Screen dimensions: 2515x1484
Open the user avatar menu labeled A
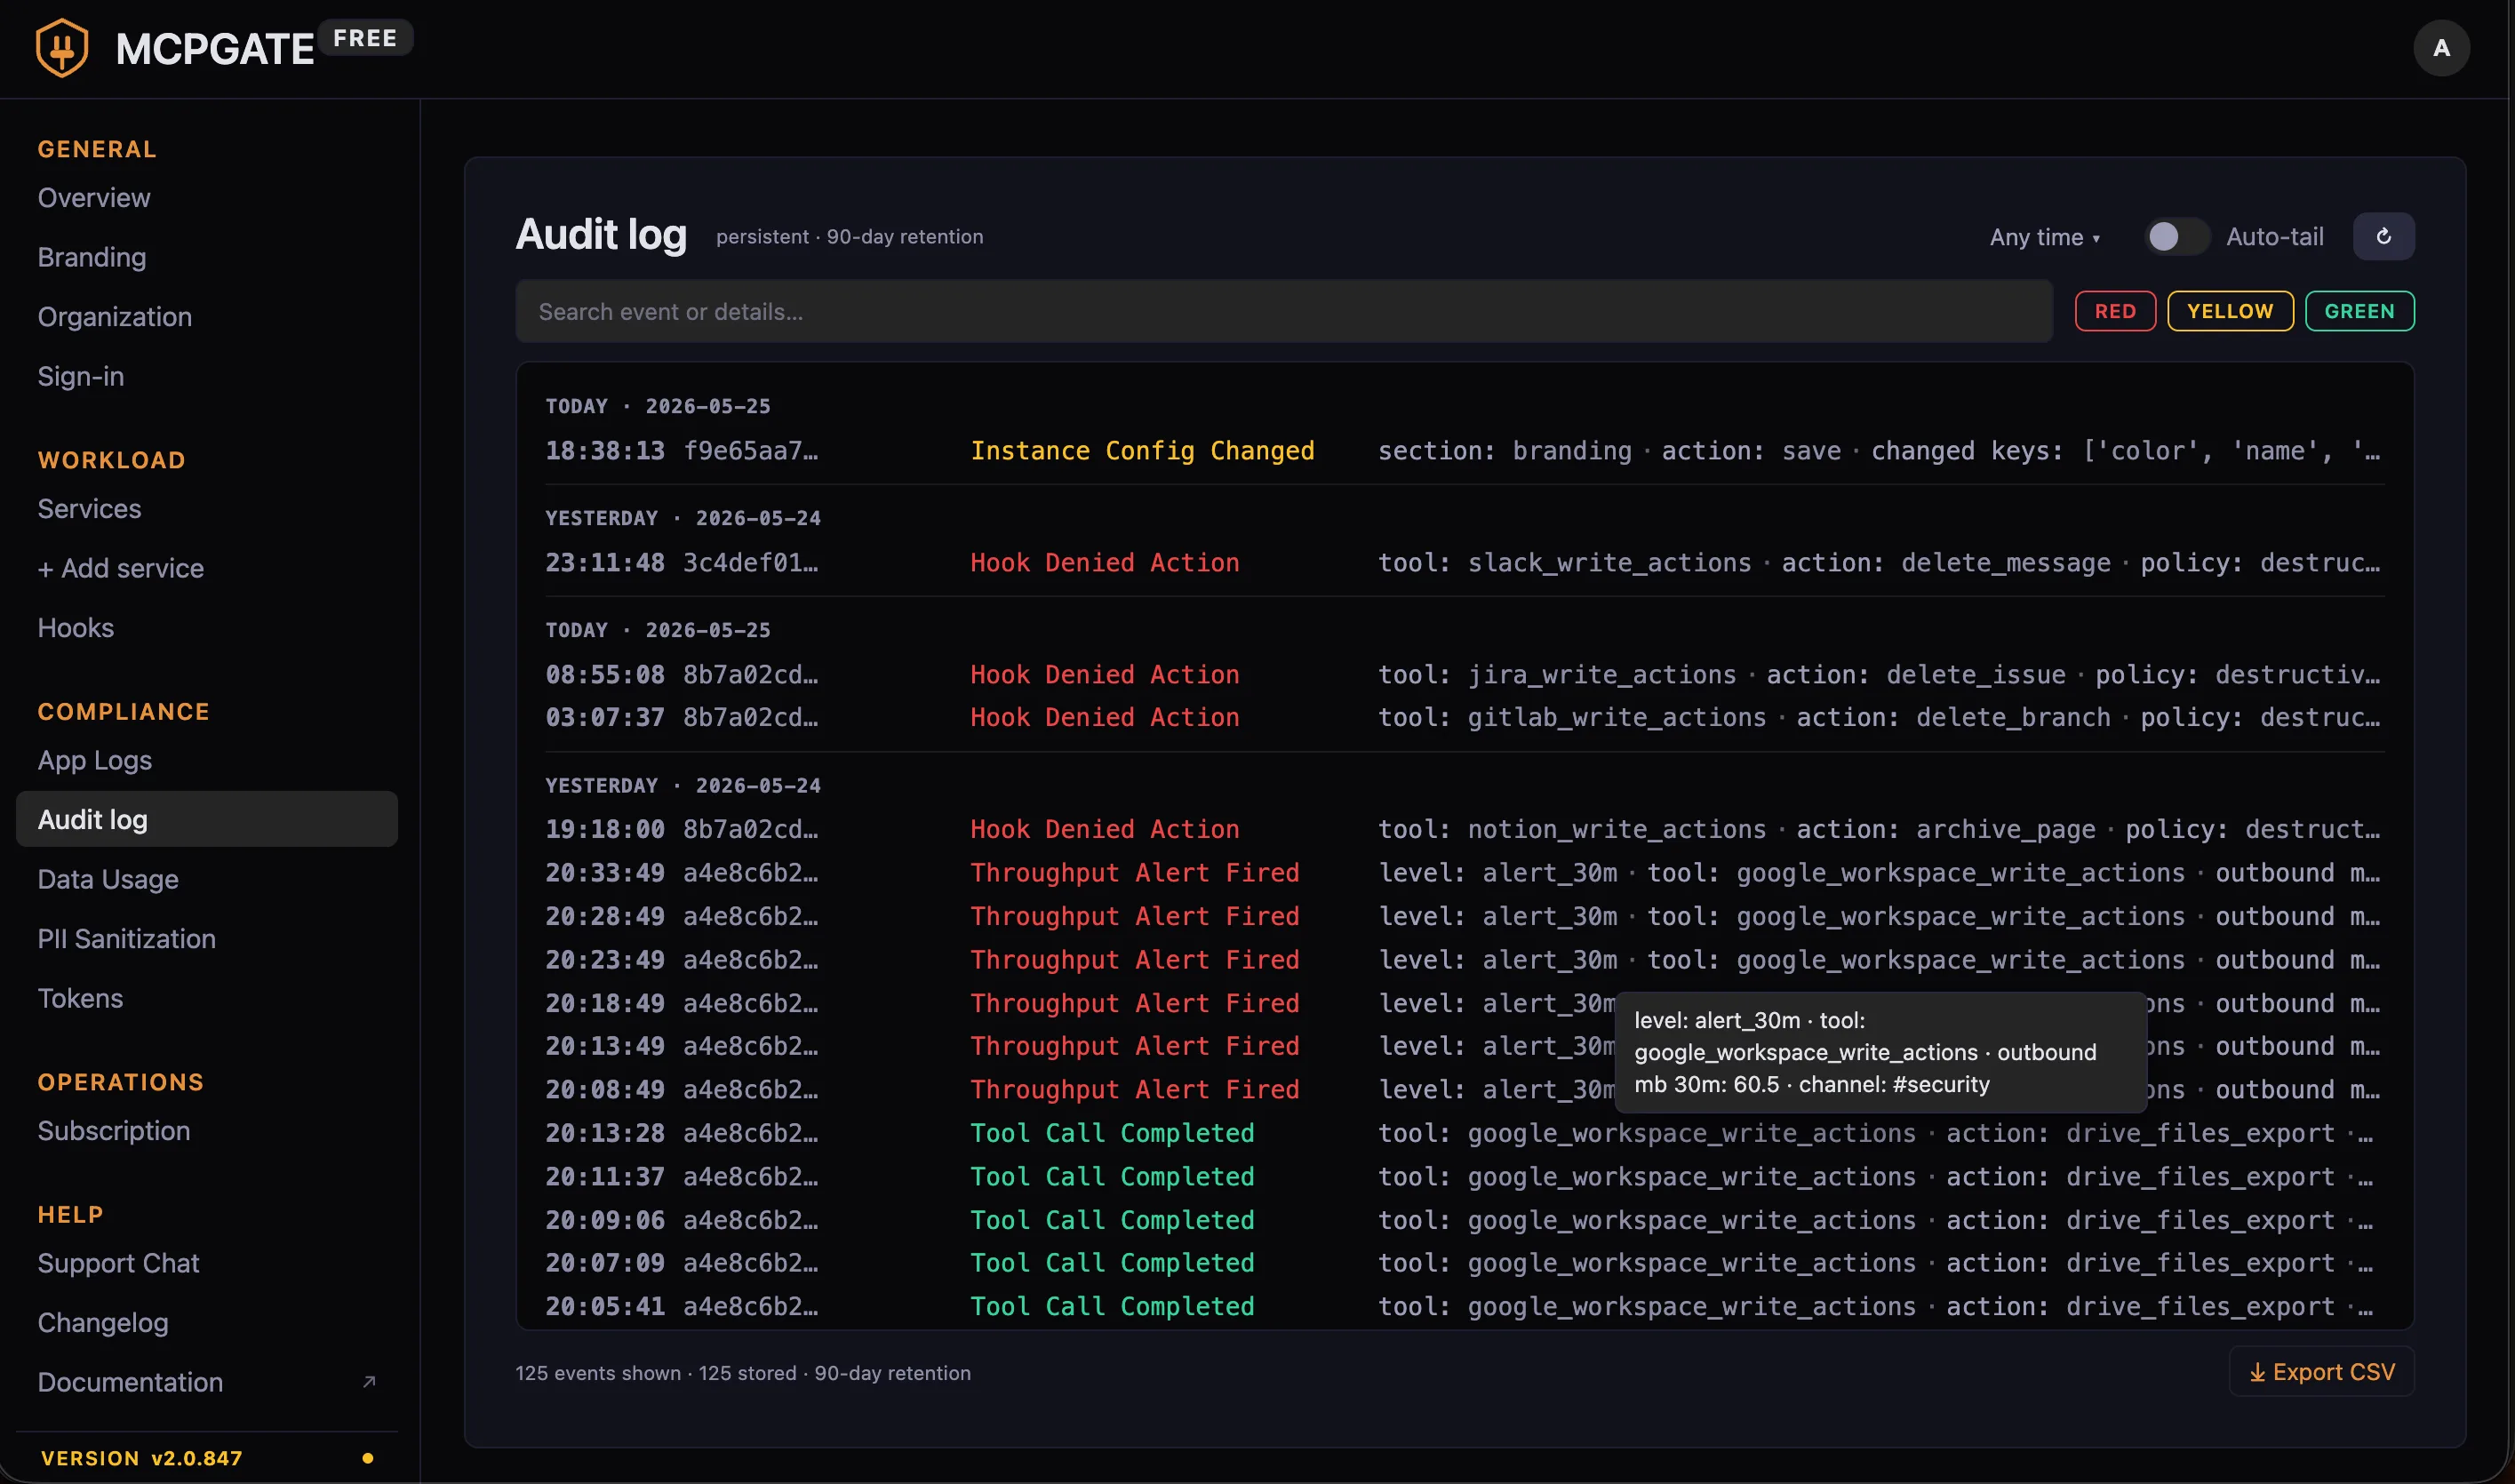pyautogui.click(x=2441, y=48)
